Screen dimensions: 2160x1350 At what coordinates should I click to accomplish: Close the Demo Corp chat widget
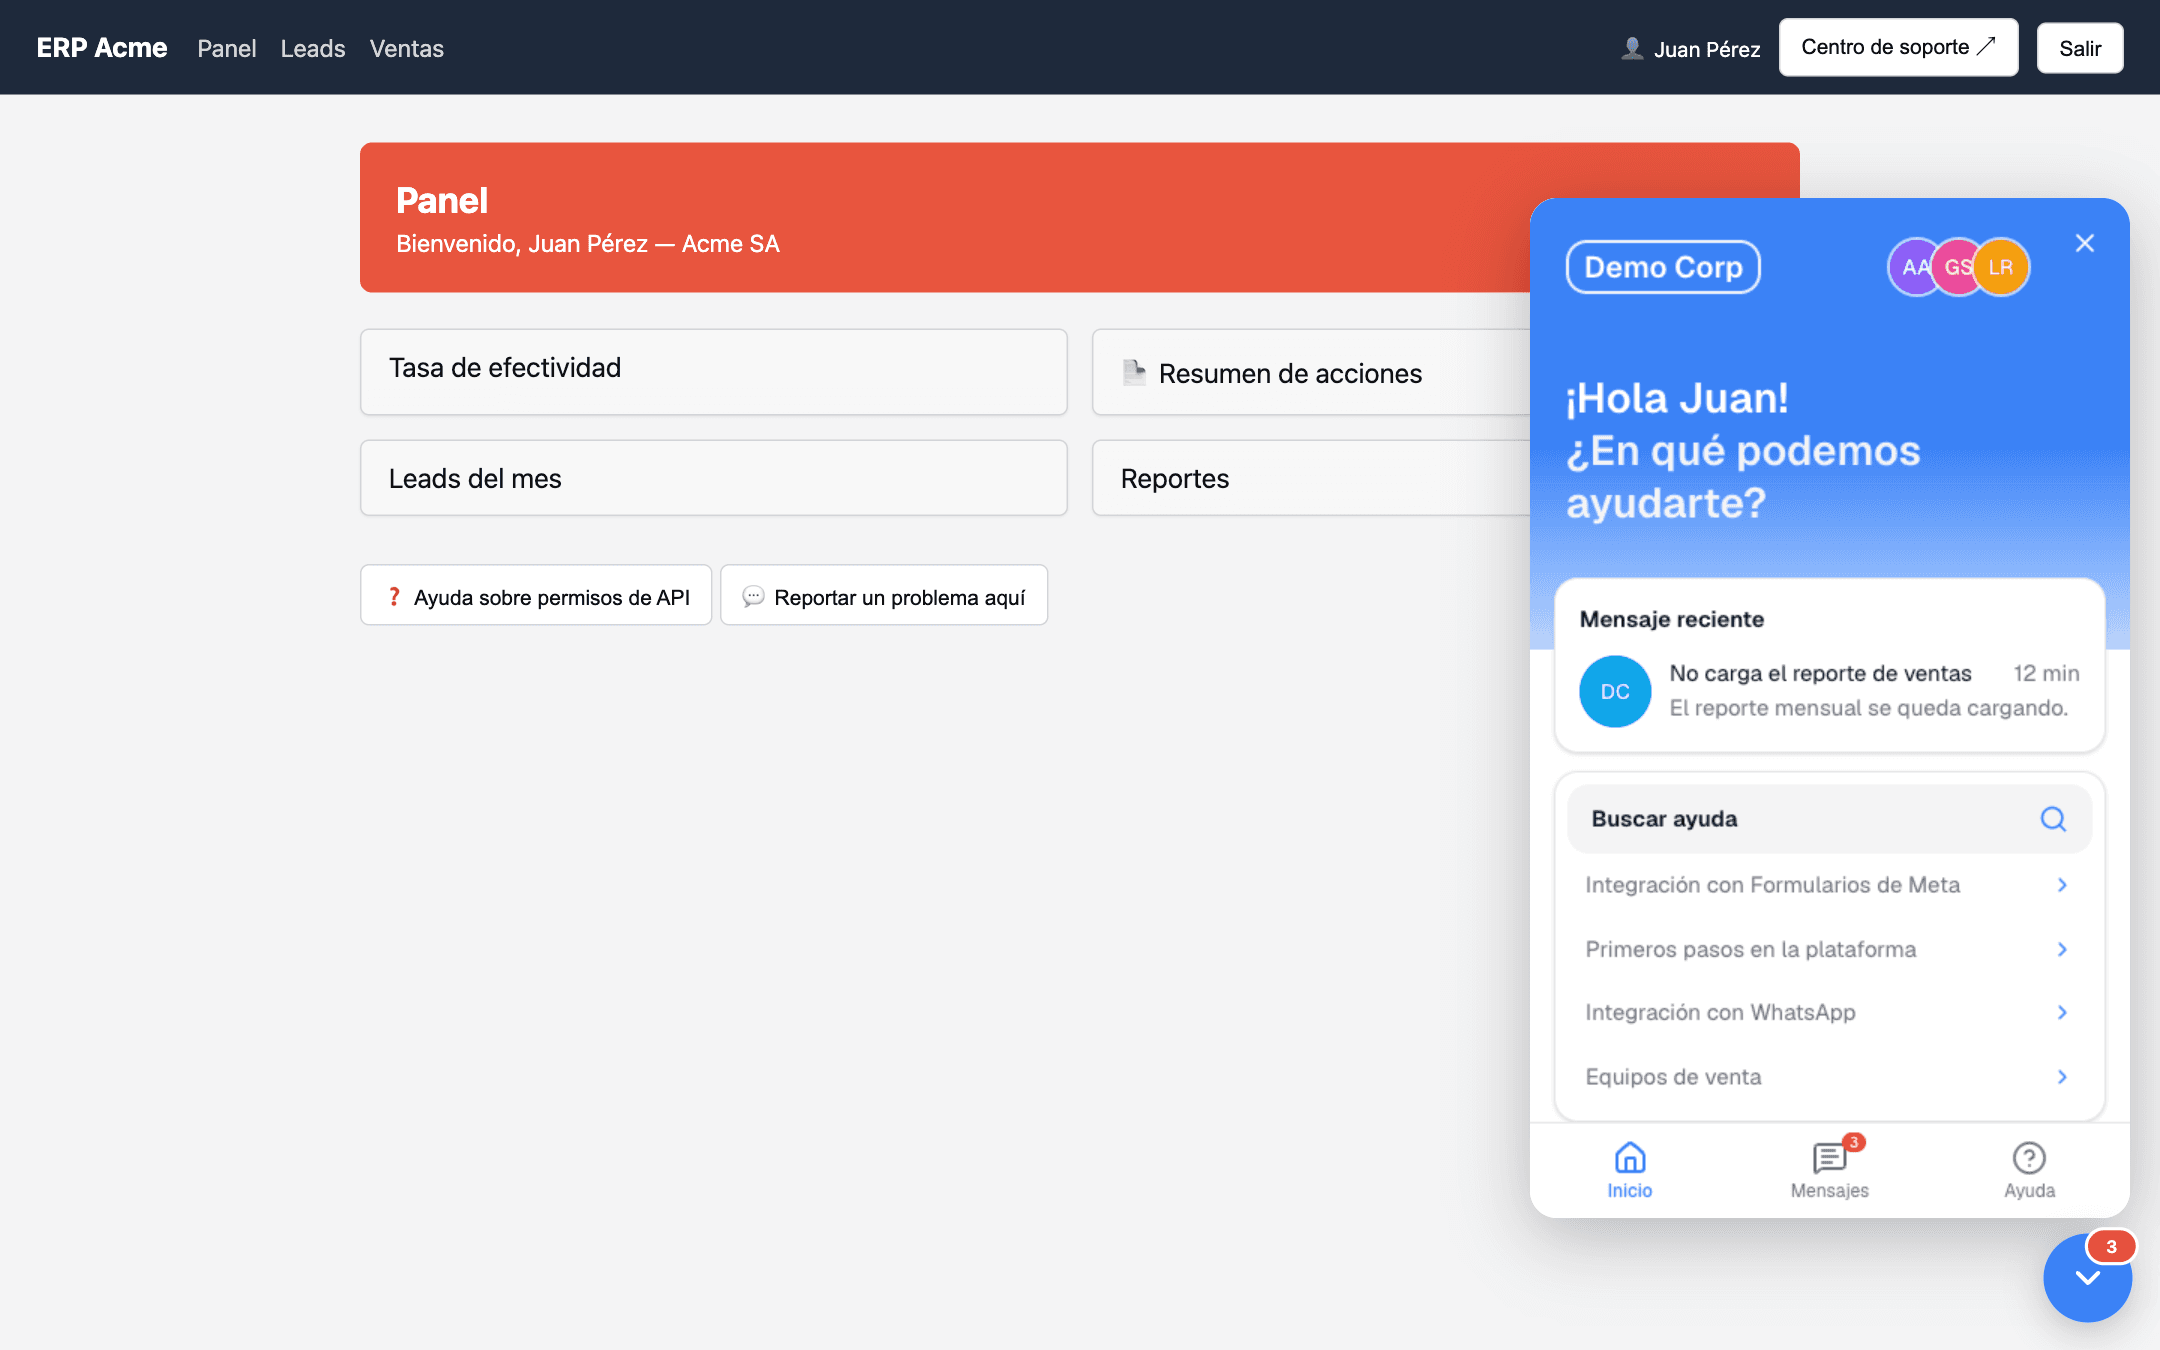pyautogui.click(x=2085, y=243)
